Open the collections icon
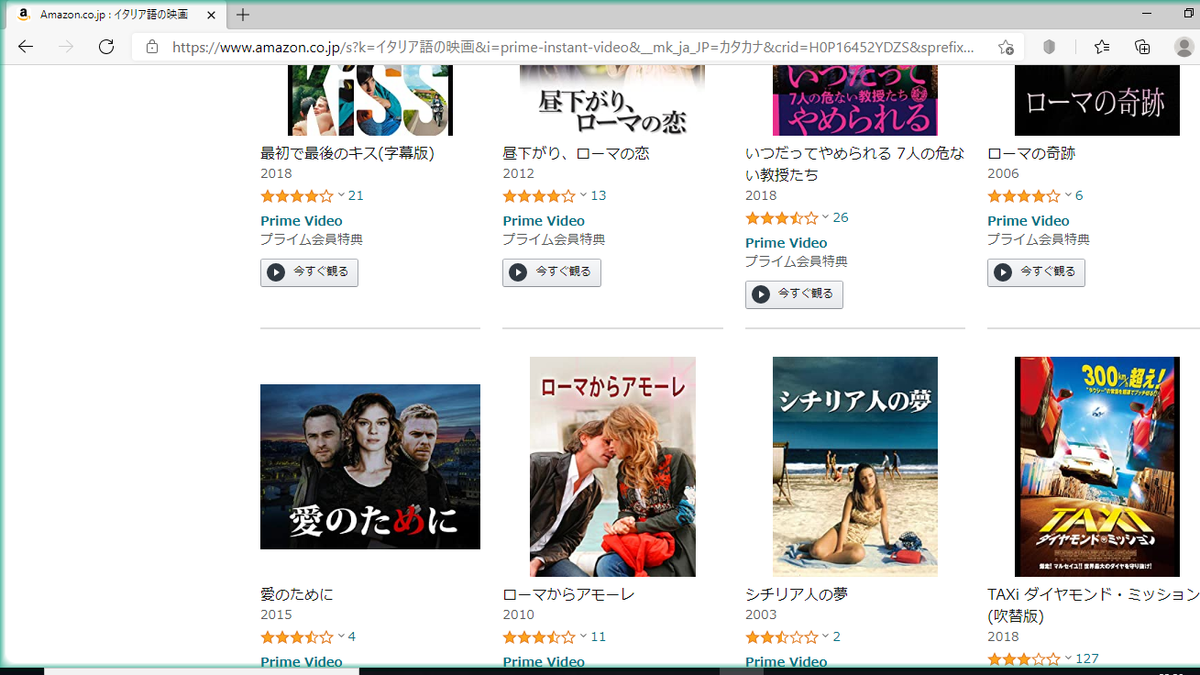1200x675 pixels. pos(1142,47)
